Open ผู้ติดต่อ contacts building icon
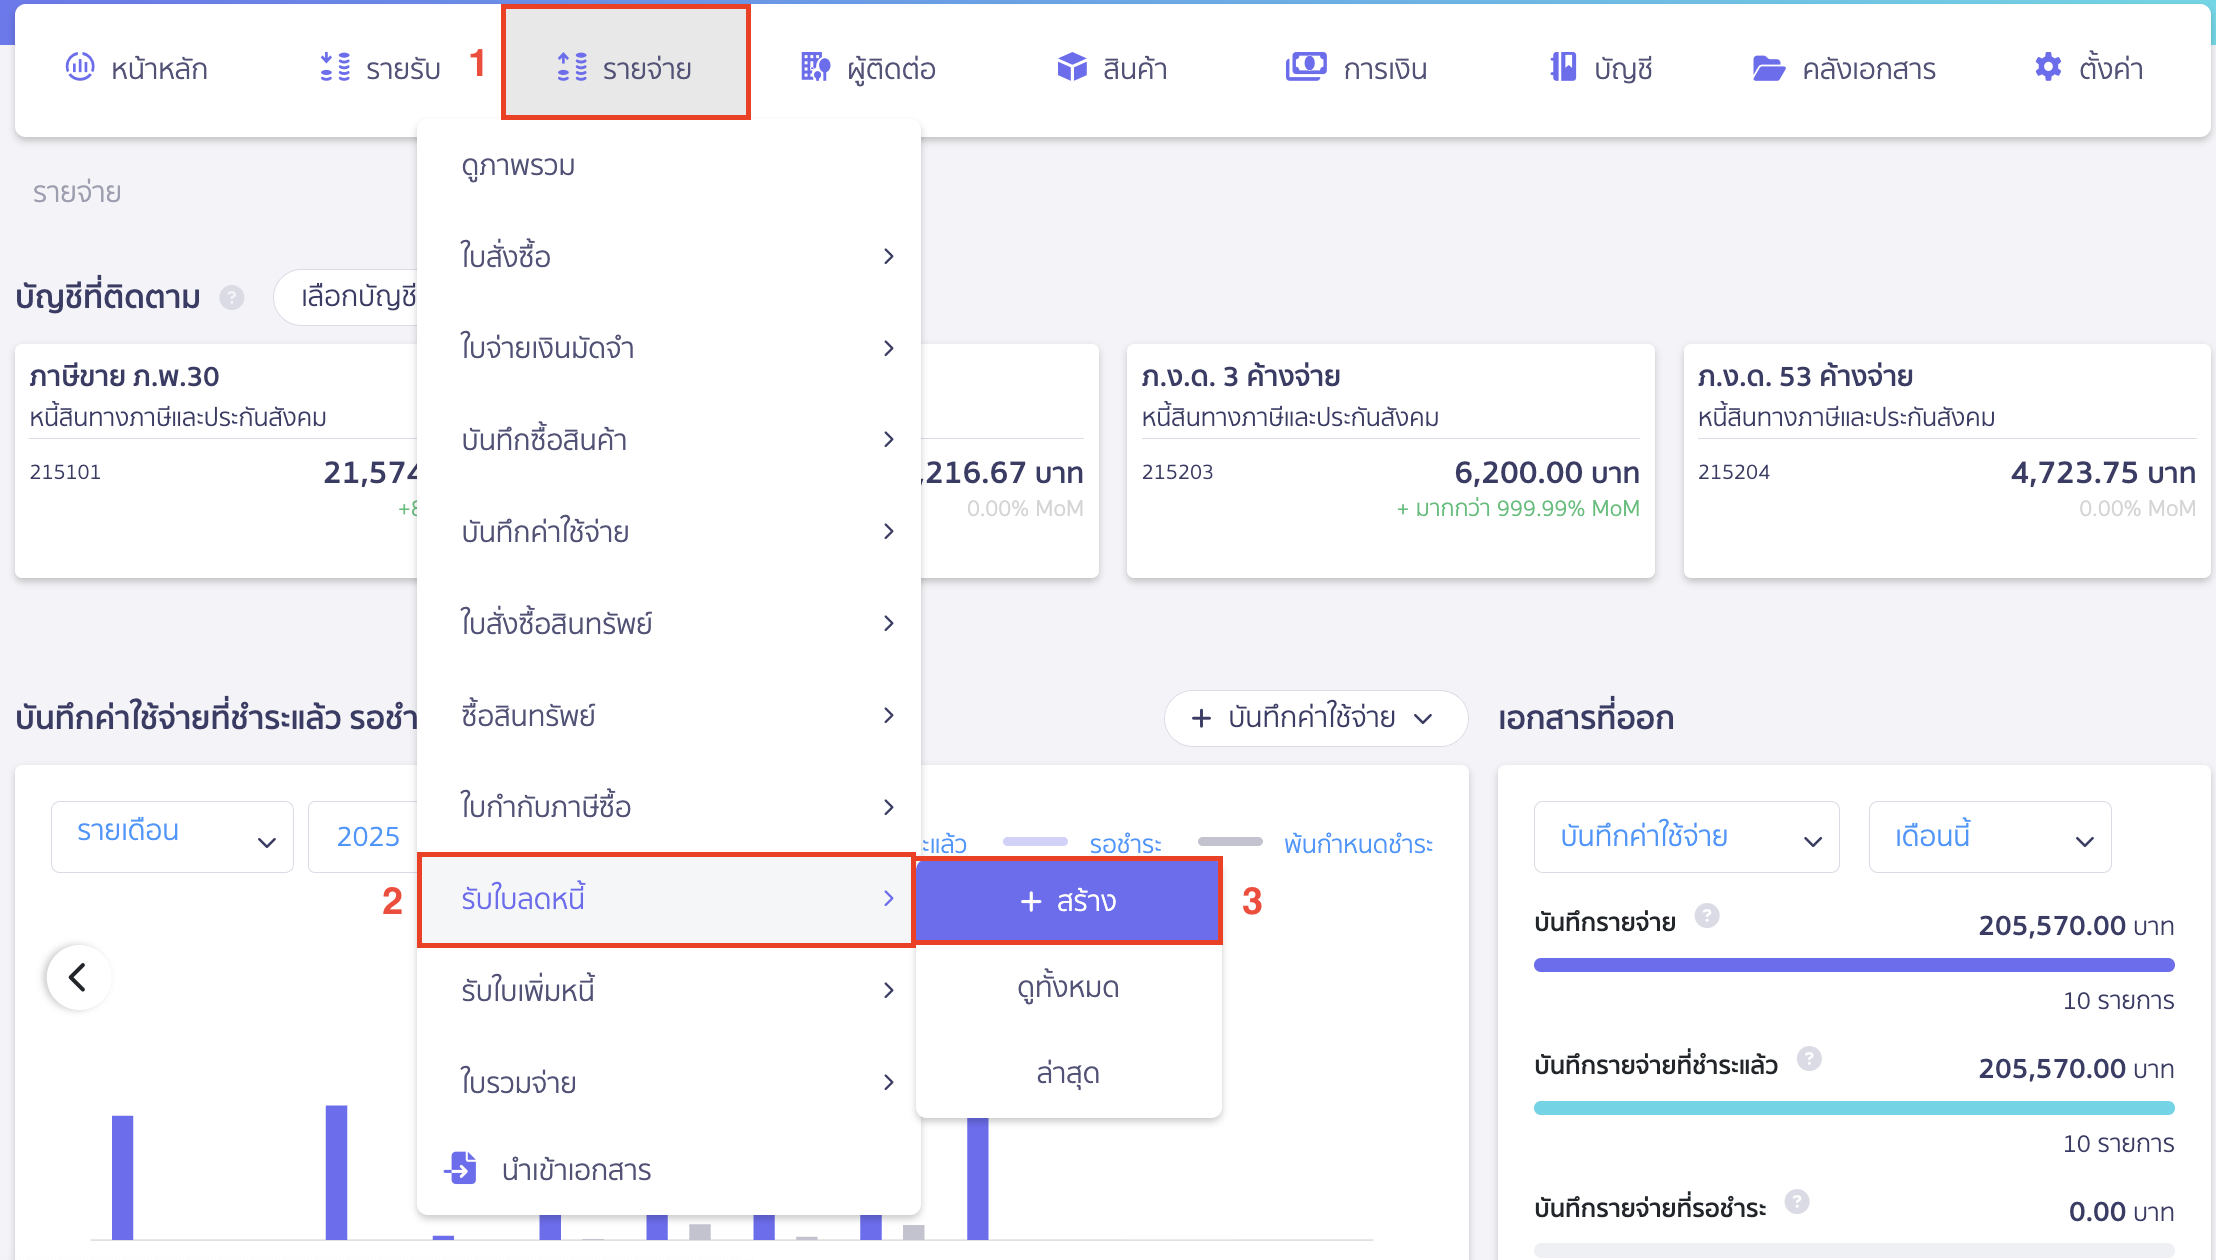The image size is (2216, 1260). tap(815, 67)
